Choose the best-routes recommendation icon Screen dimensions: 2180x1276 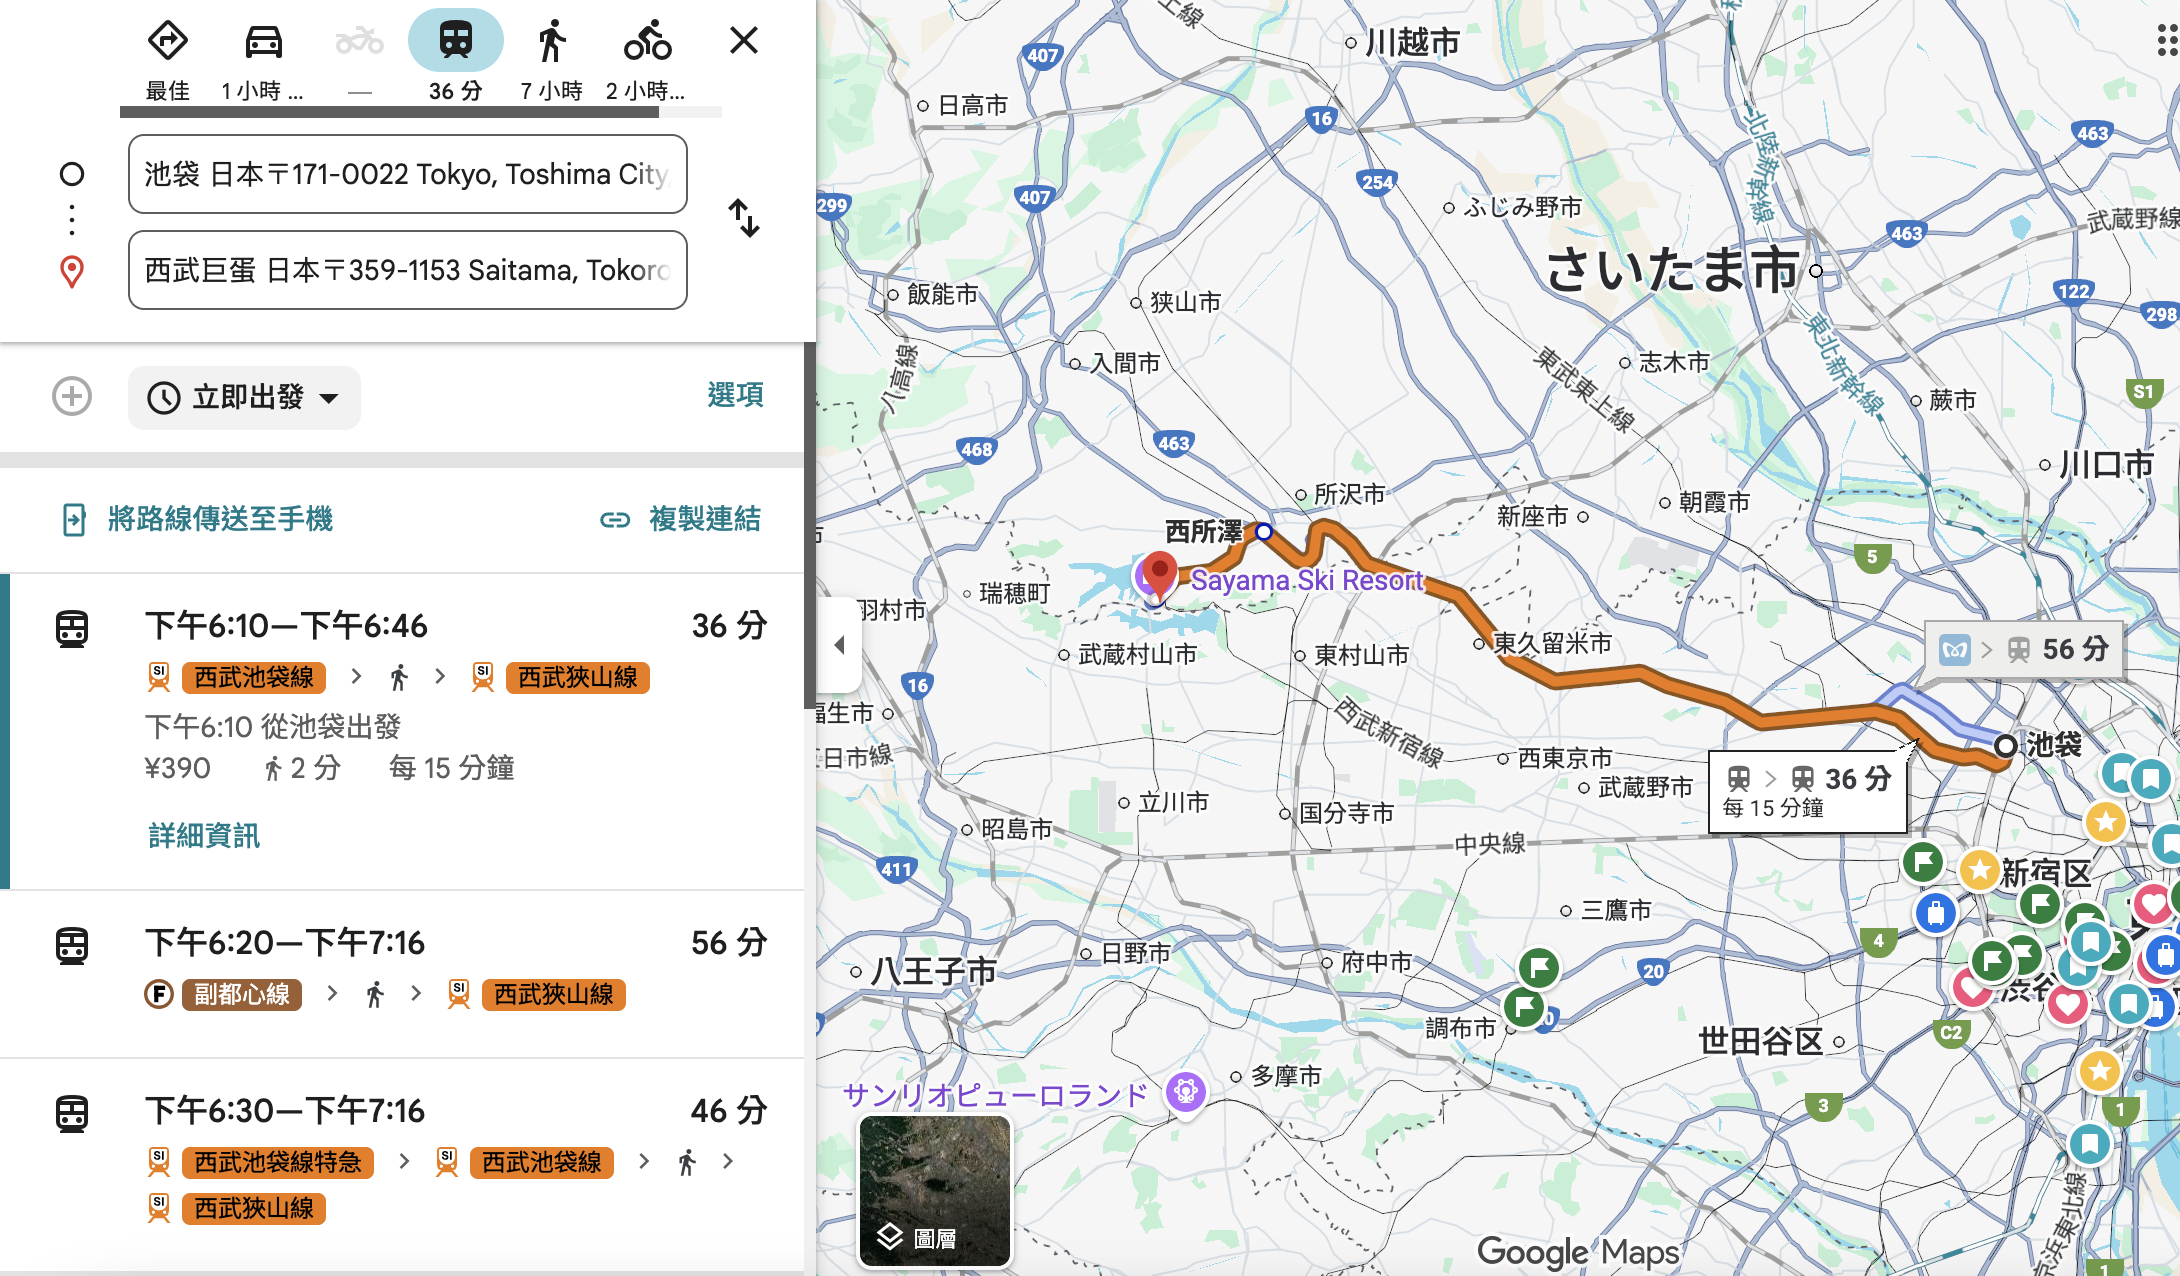tap(168, 42)
